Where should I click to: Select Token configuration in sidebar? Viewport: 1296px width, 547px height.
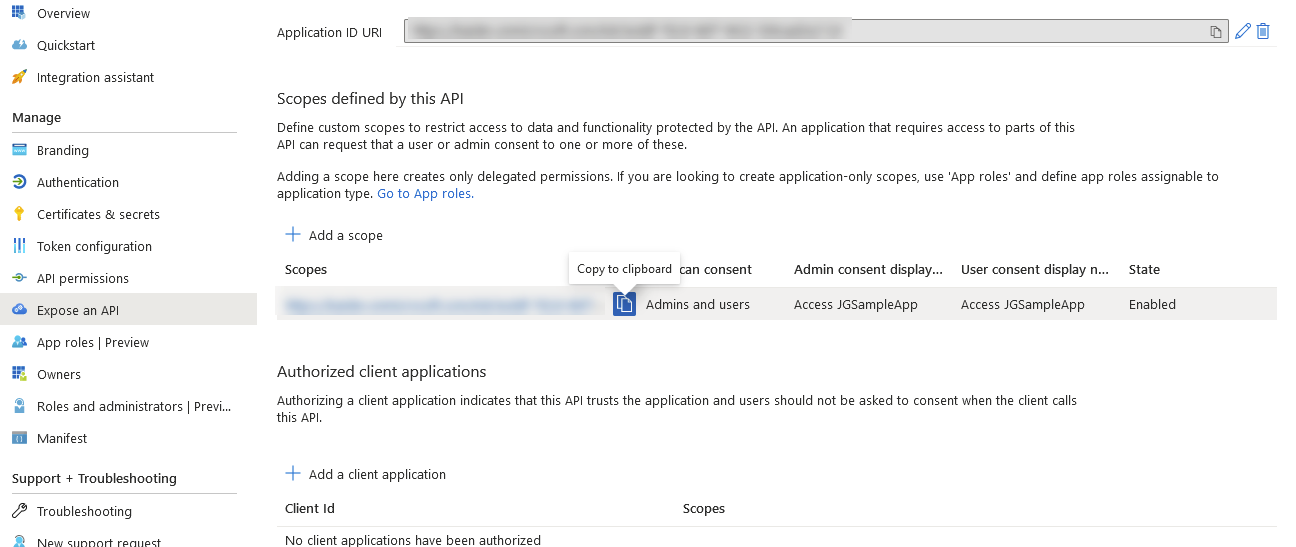pyautogui.click(x=94, y=247)
